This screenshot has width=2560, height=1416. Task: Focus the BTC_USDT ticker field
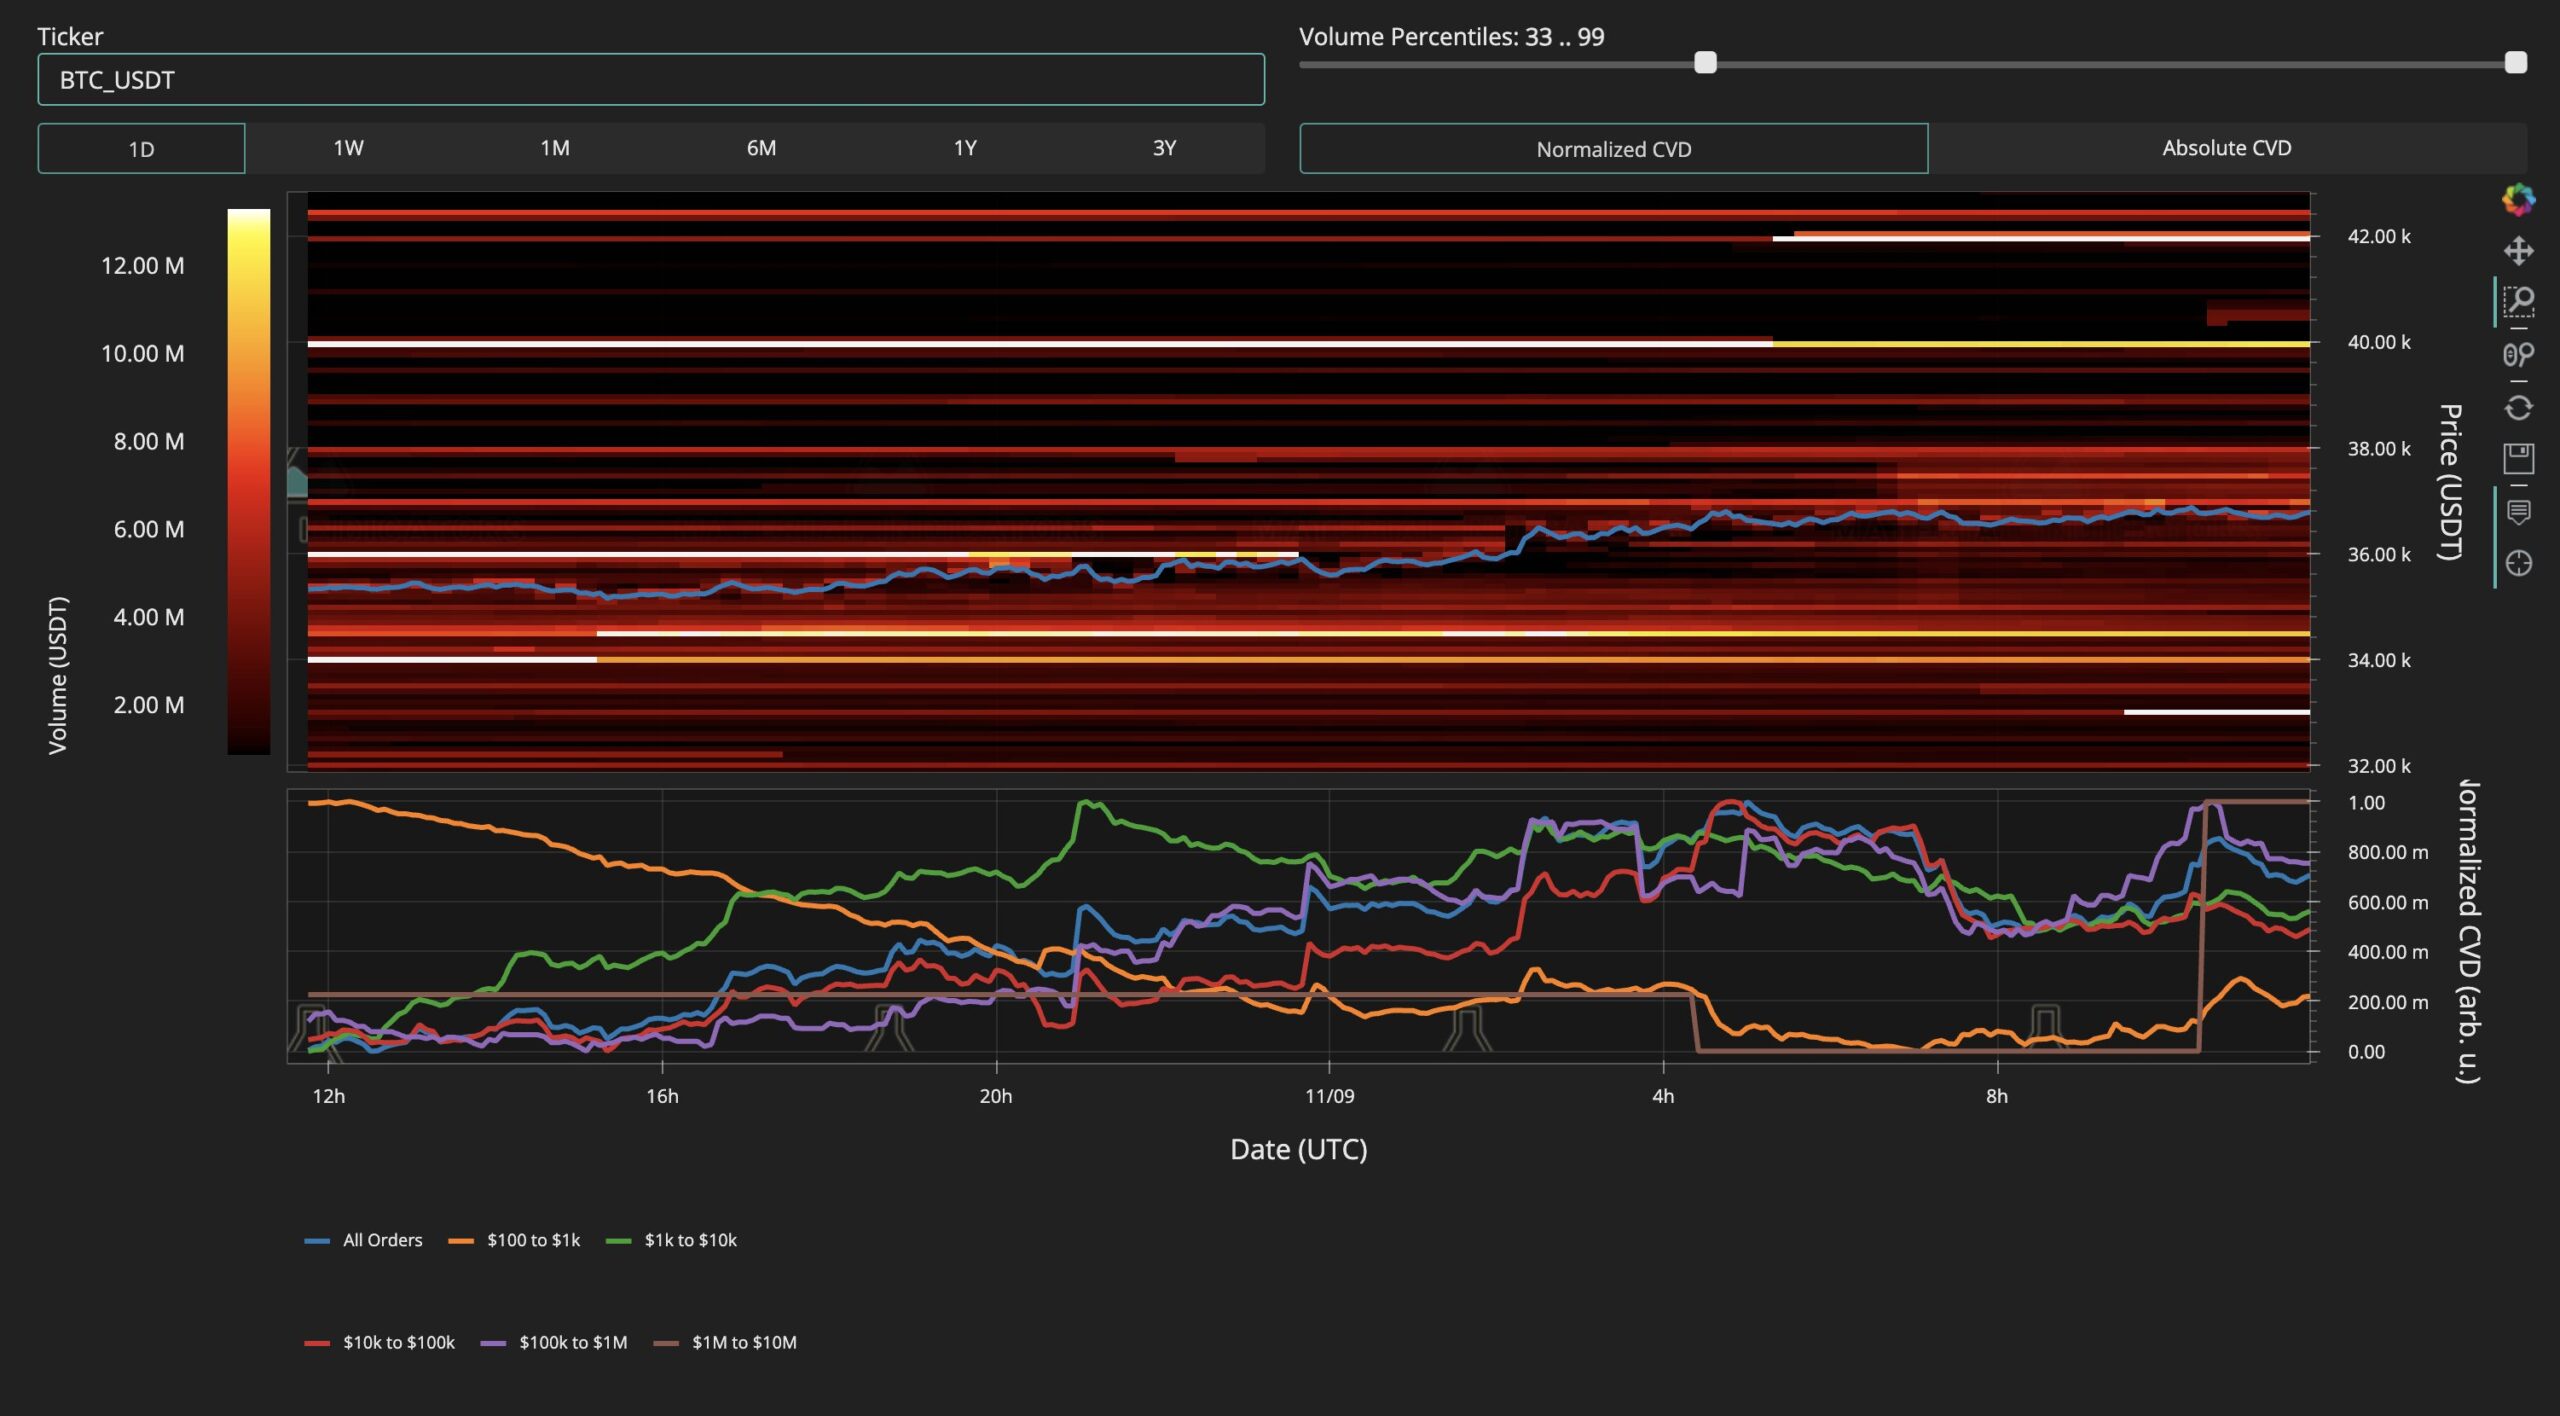651,80
